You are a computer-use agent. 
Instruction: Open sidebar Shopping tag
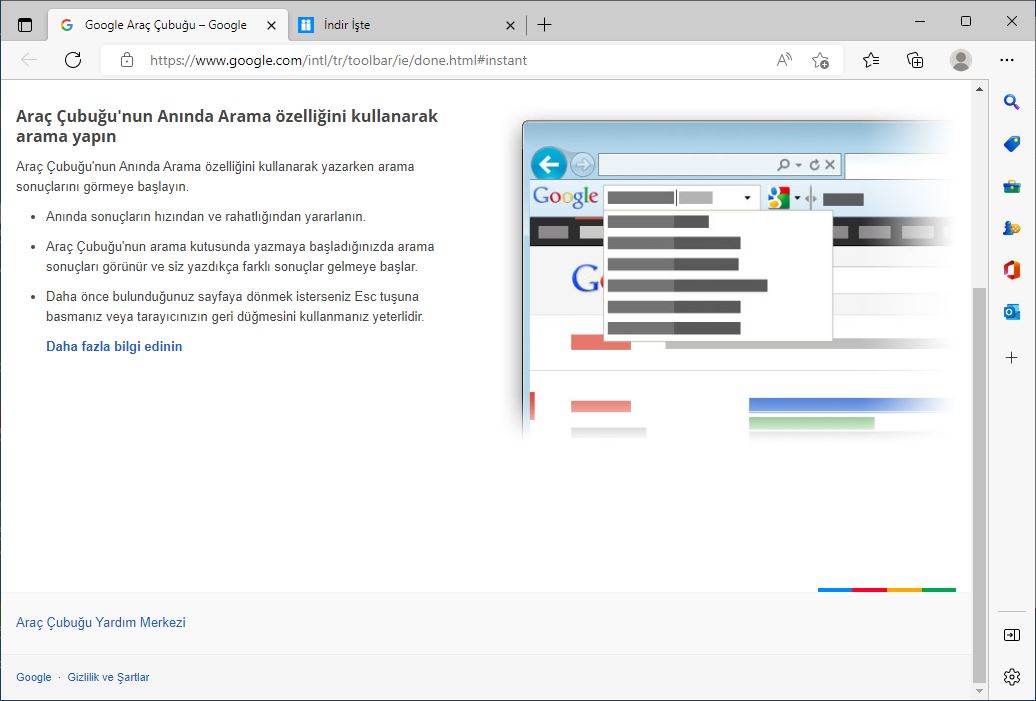click(1012, 144)
